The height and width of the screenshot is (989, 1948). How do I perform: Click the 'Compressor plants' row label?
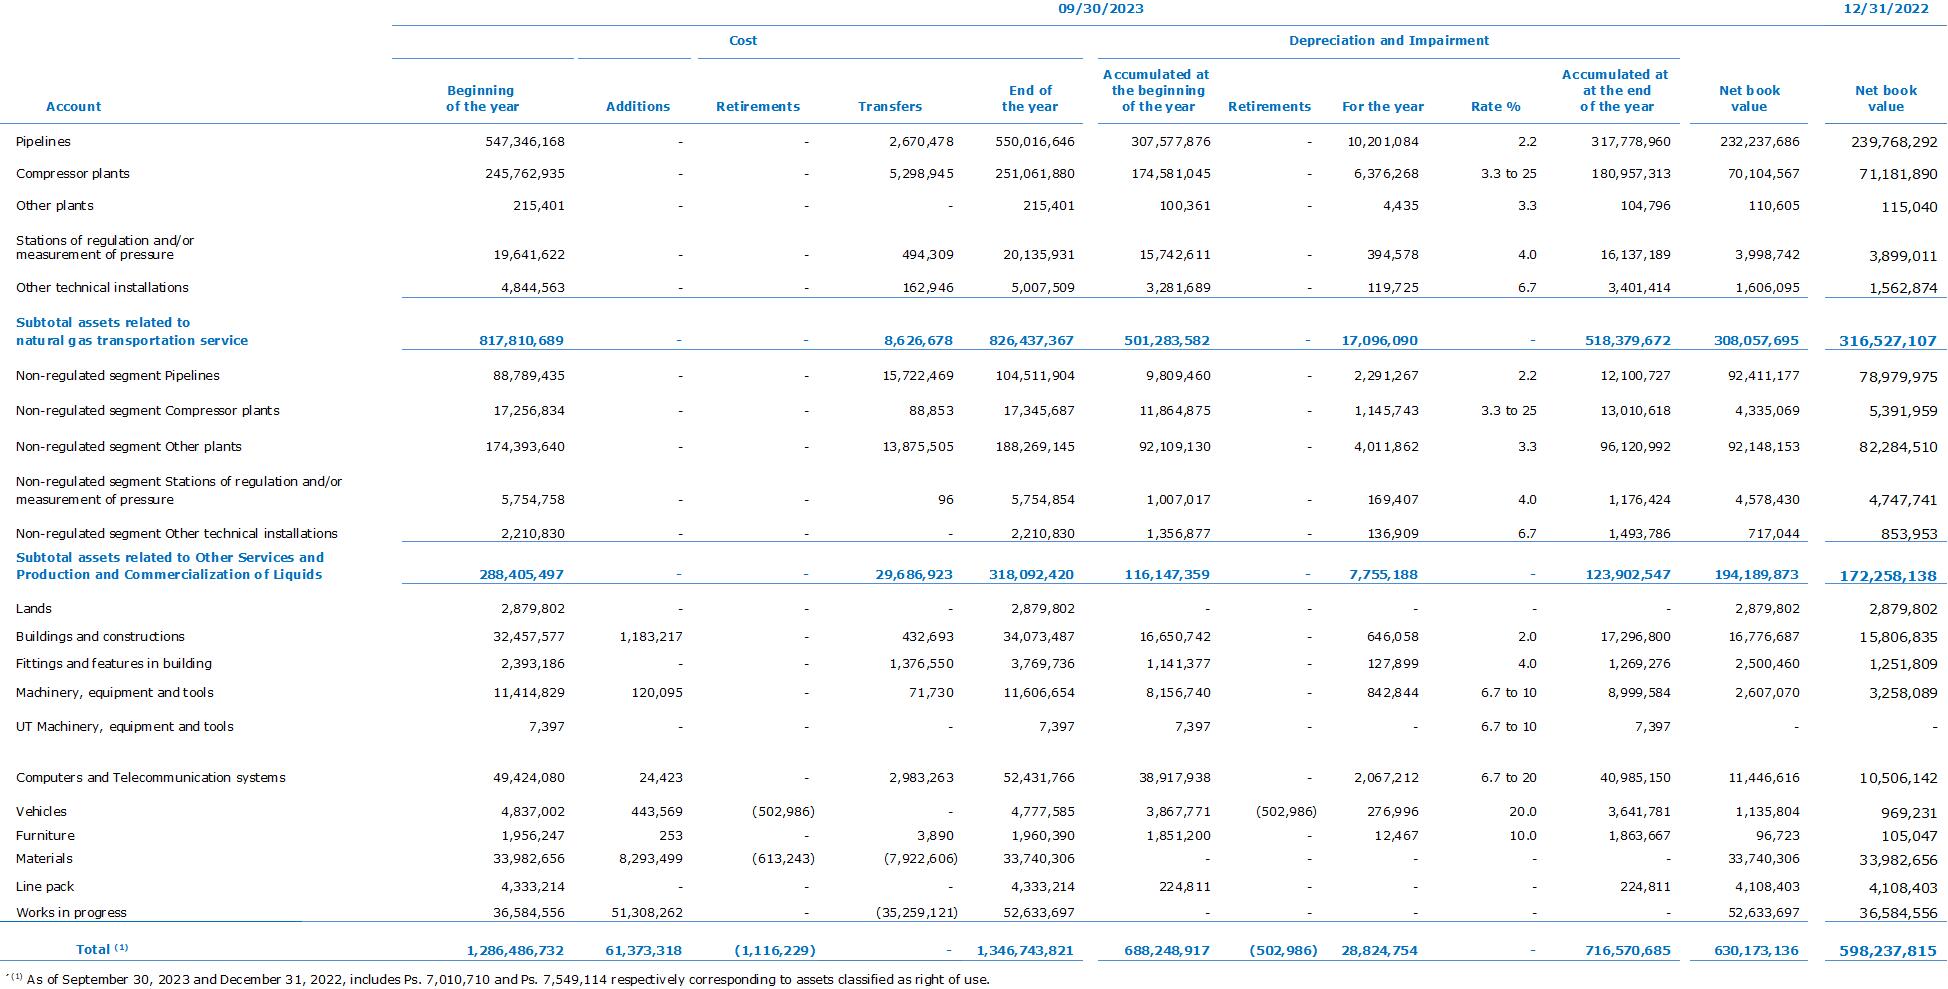point(73,174)
